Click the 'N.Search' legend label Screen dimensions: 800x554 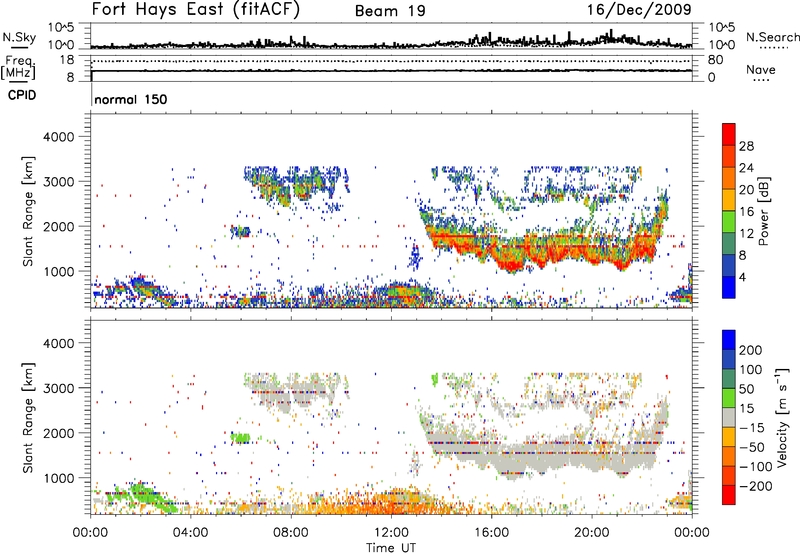772,37
